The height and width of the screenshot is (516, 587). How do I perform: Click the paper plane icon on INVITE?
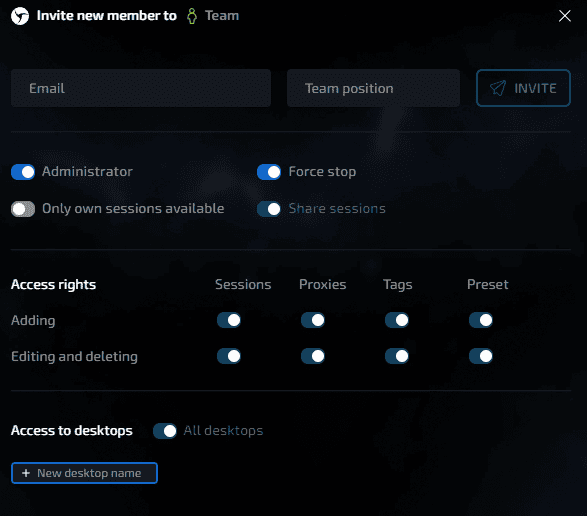point(498,88)
